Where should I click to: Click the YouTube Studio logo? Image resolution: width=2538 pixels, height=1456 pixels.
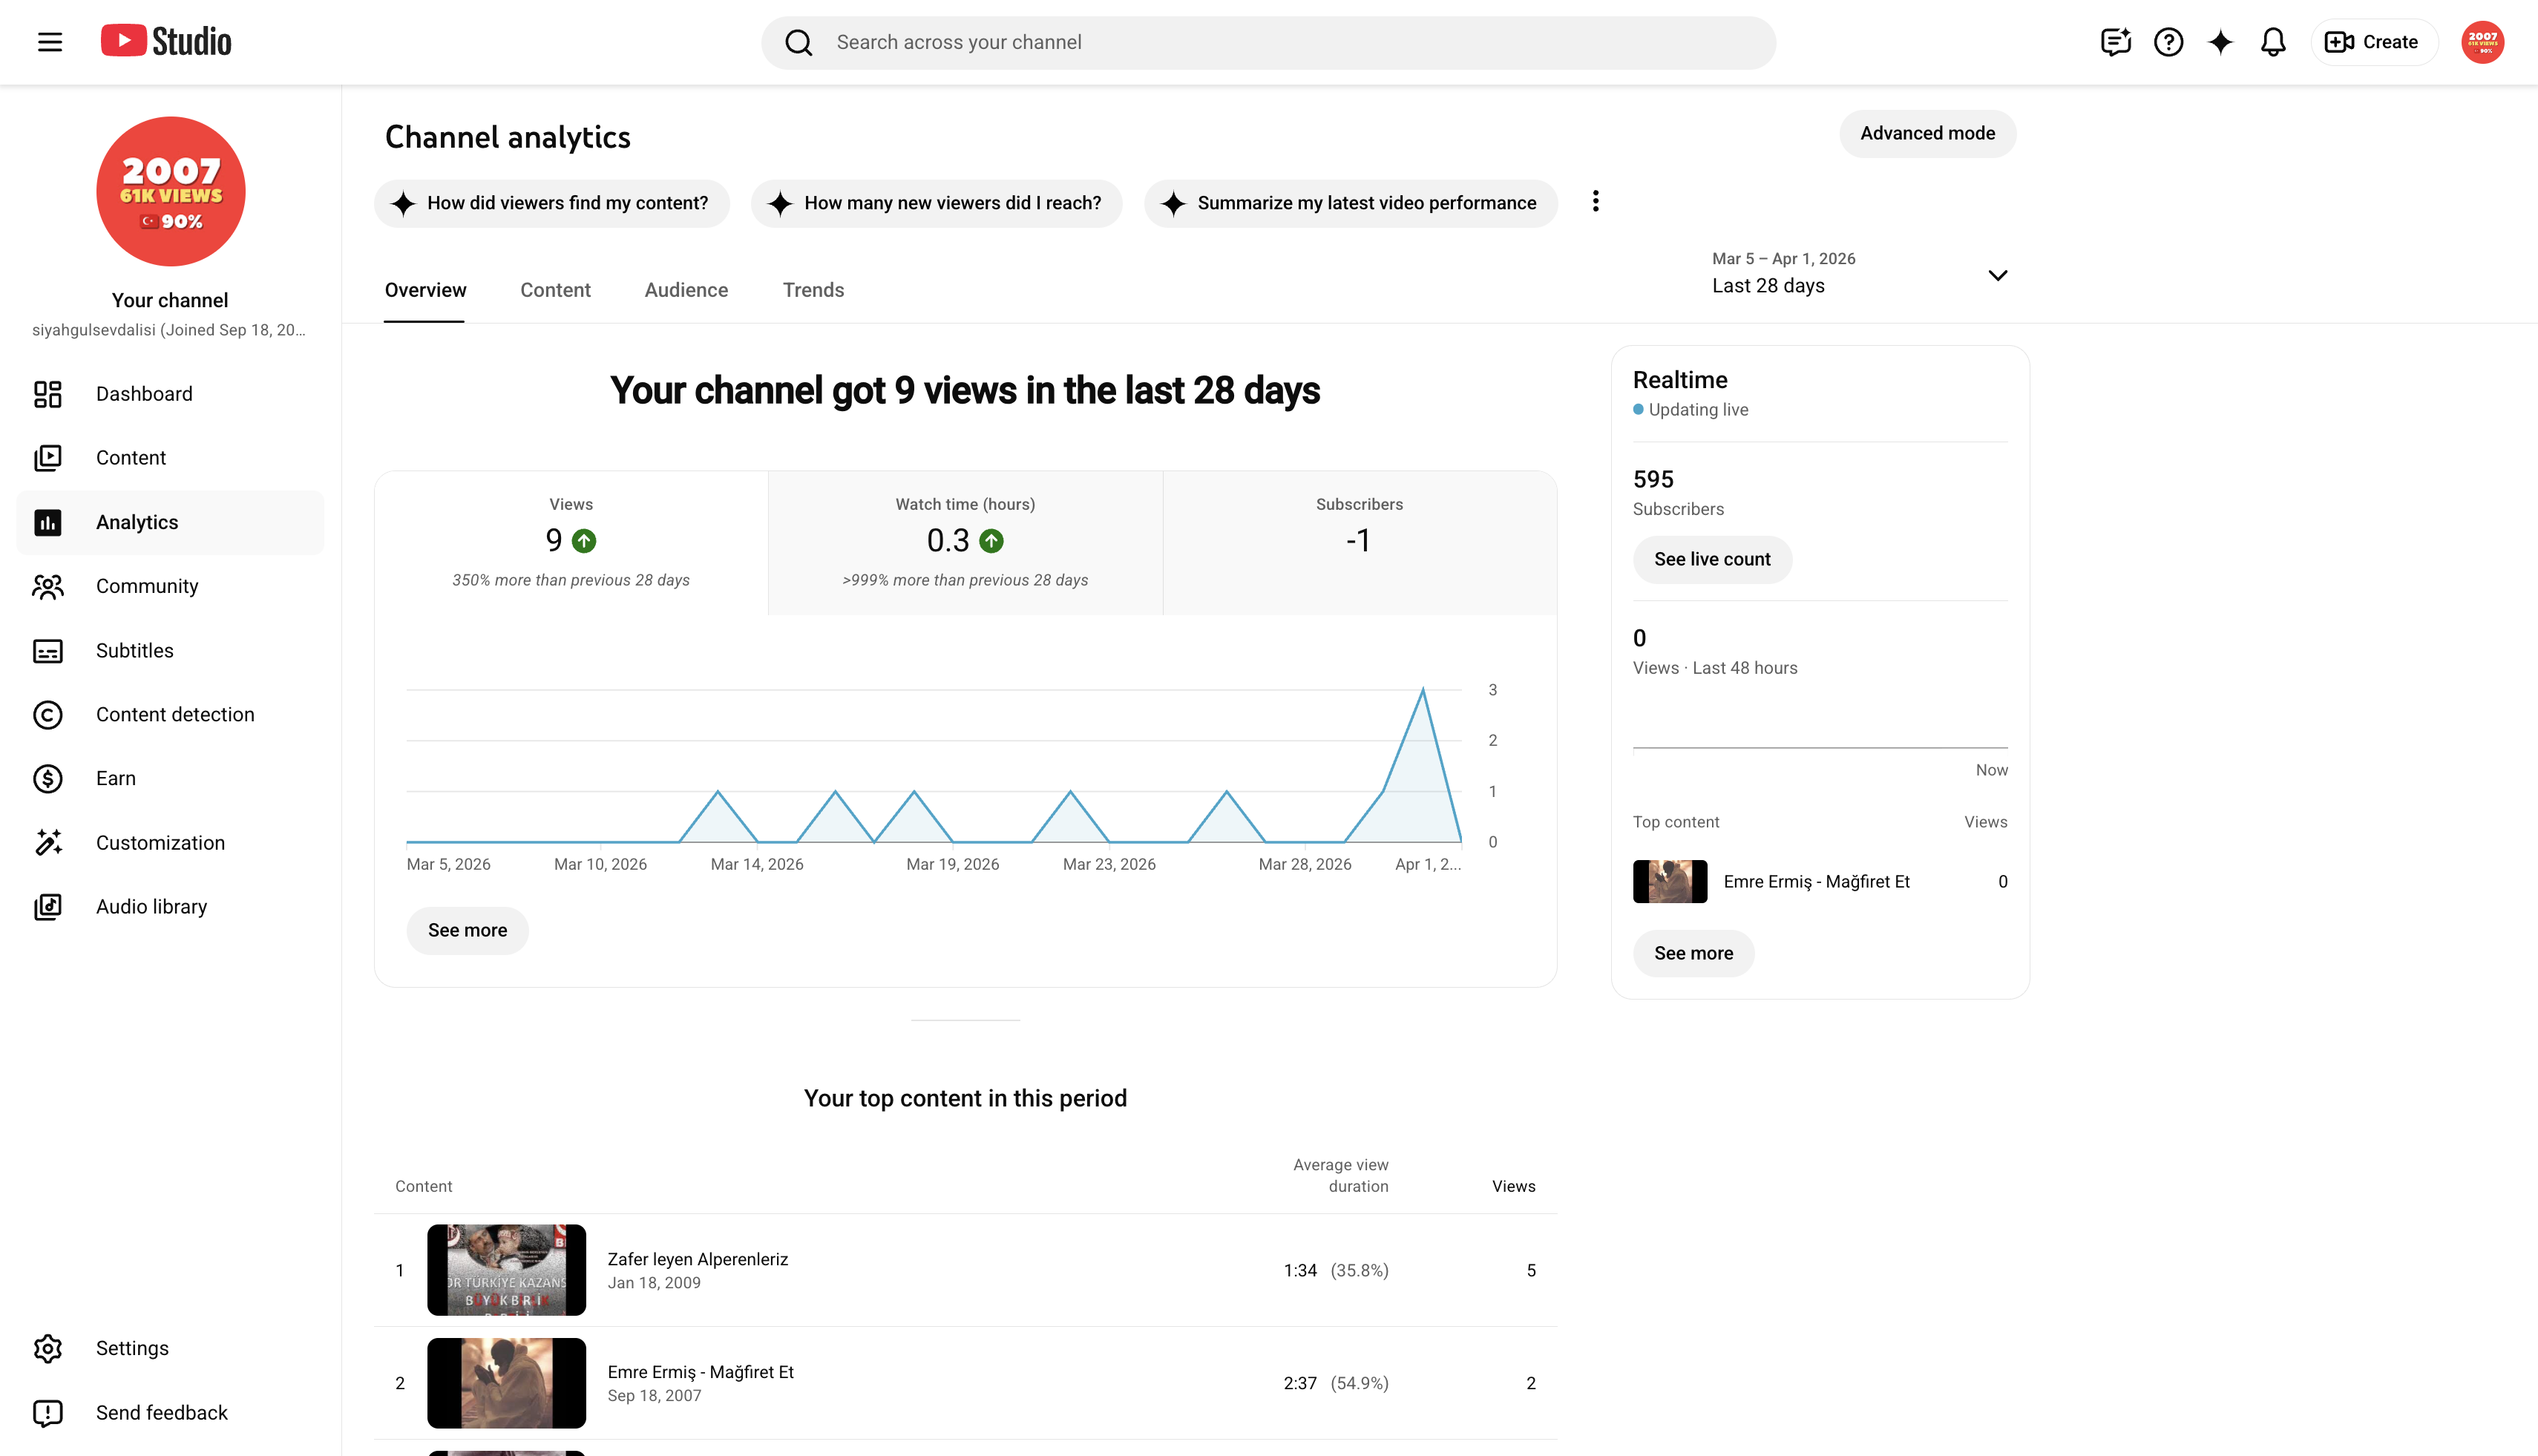(x=166, y=41)
